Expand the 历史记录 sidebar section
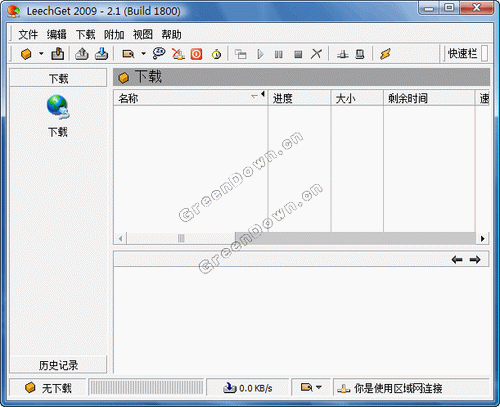This screenshot has width=500, height=407. point(58,365)
